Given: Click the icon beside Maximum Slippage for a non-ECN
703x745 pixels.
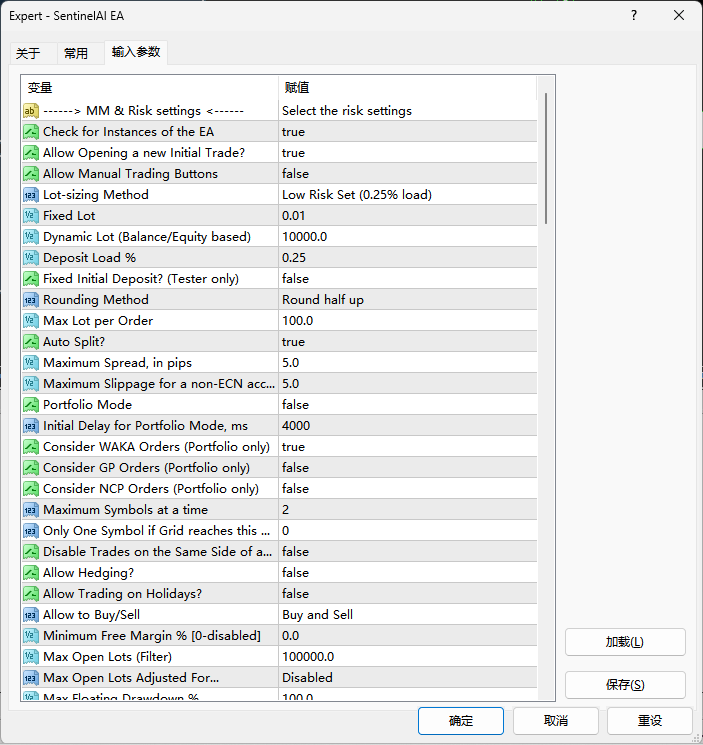Looking at the screenshot, I should 31,383.
